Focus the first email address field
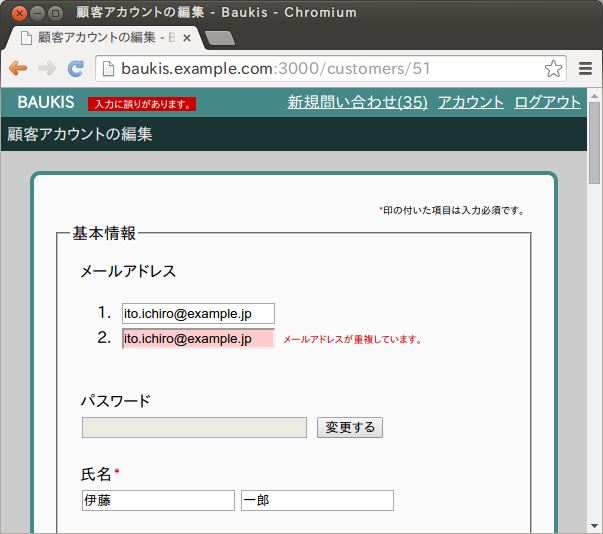Viewport: 603px width, 534px height. (x=198, y=314)
